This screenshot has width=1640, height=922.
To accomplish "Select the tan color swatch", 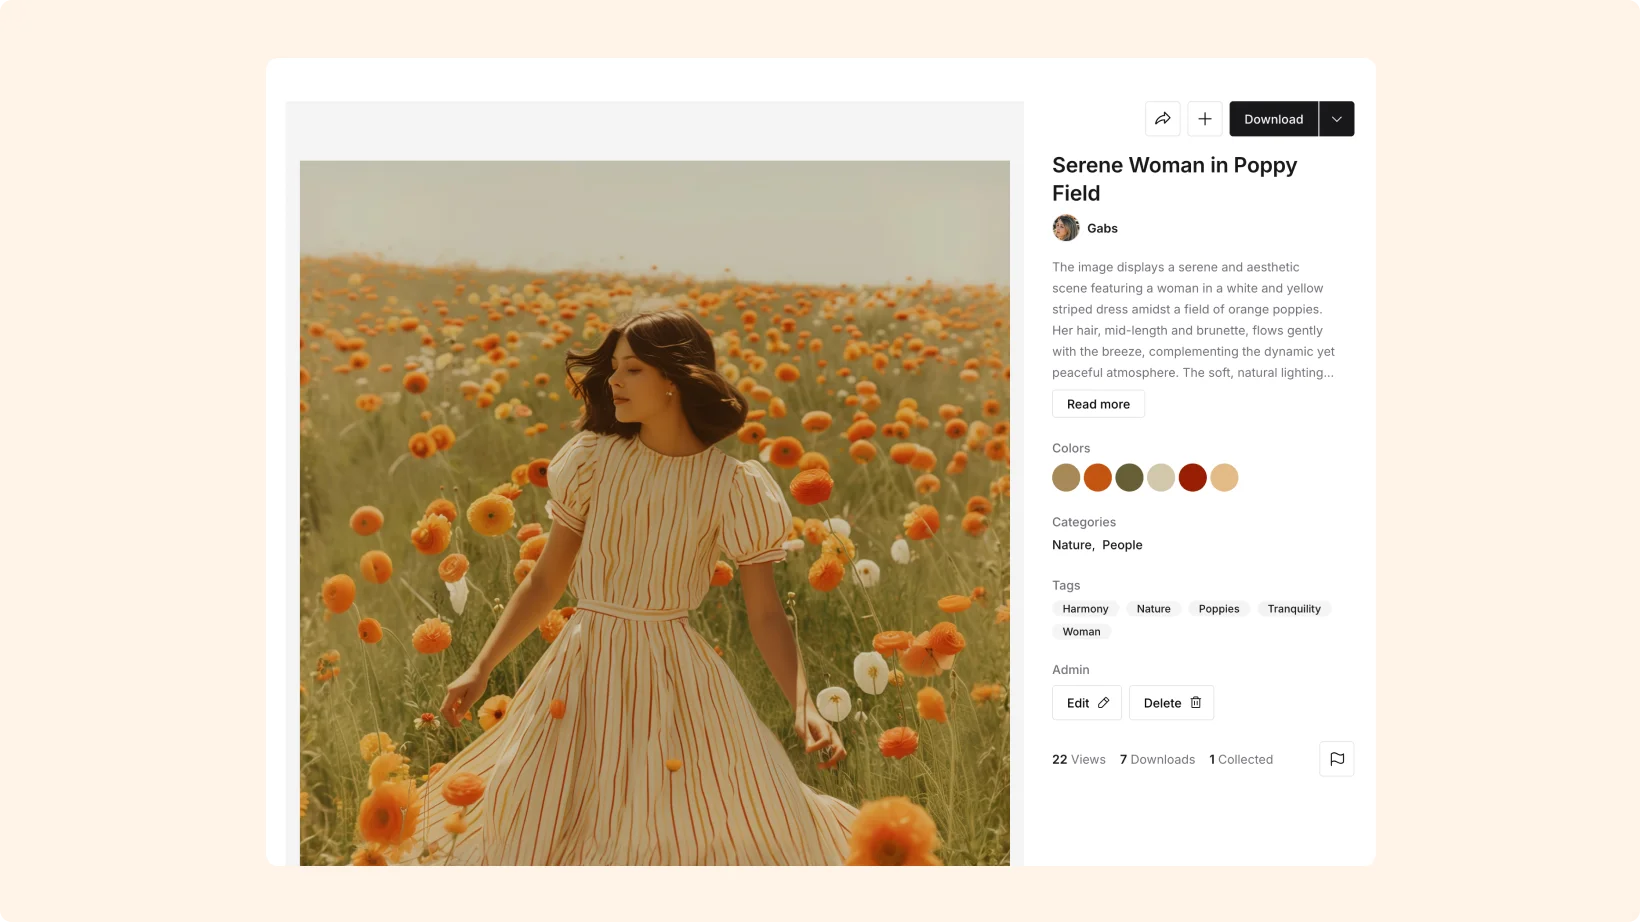I will 1066,477.
